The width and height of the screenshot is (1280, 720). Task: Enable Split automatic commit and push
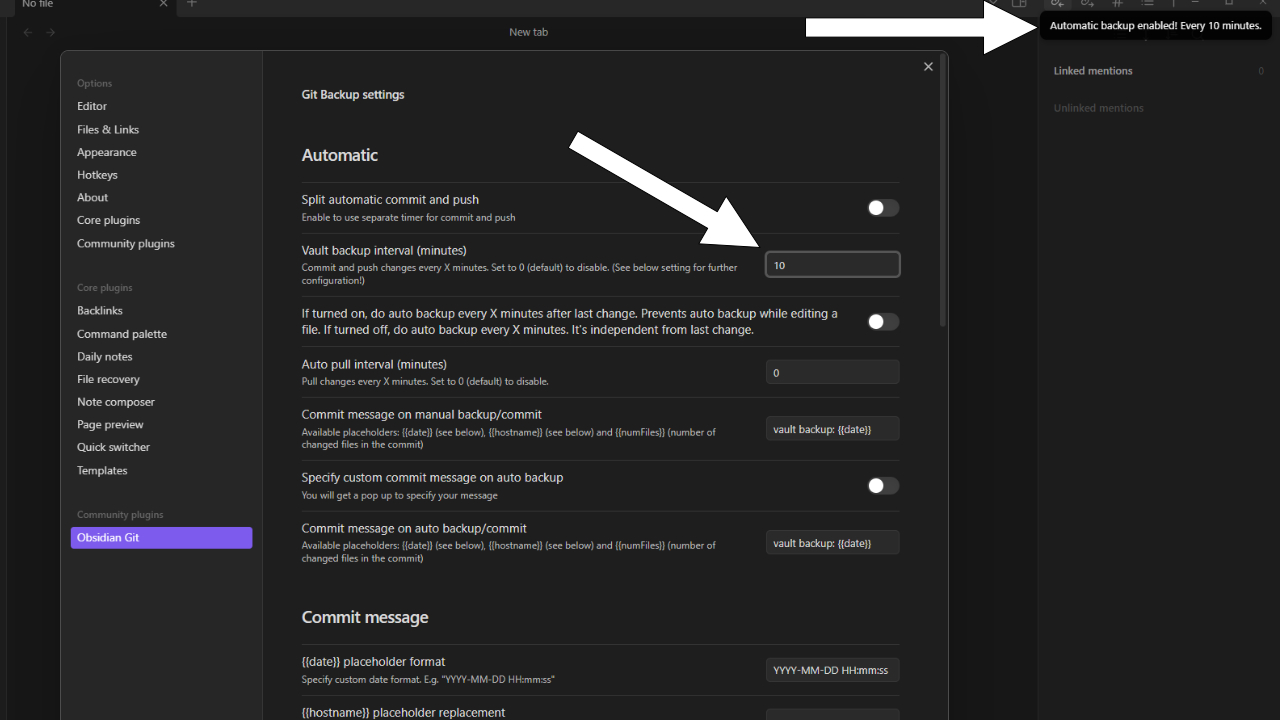(x=882, y=208)
